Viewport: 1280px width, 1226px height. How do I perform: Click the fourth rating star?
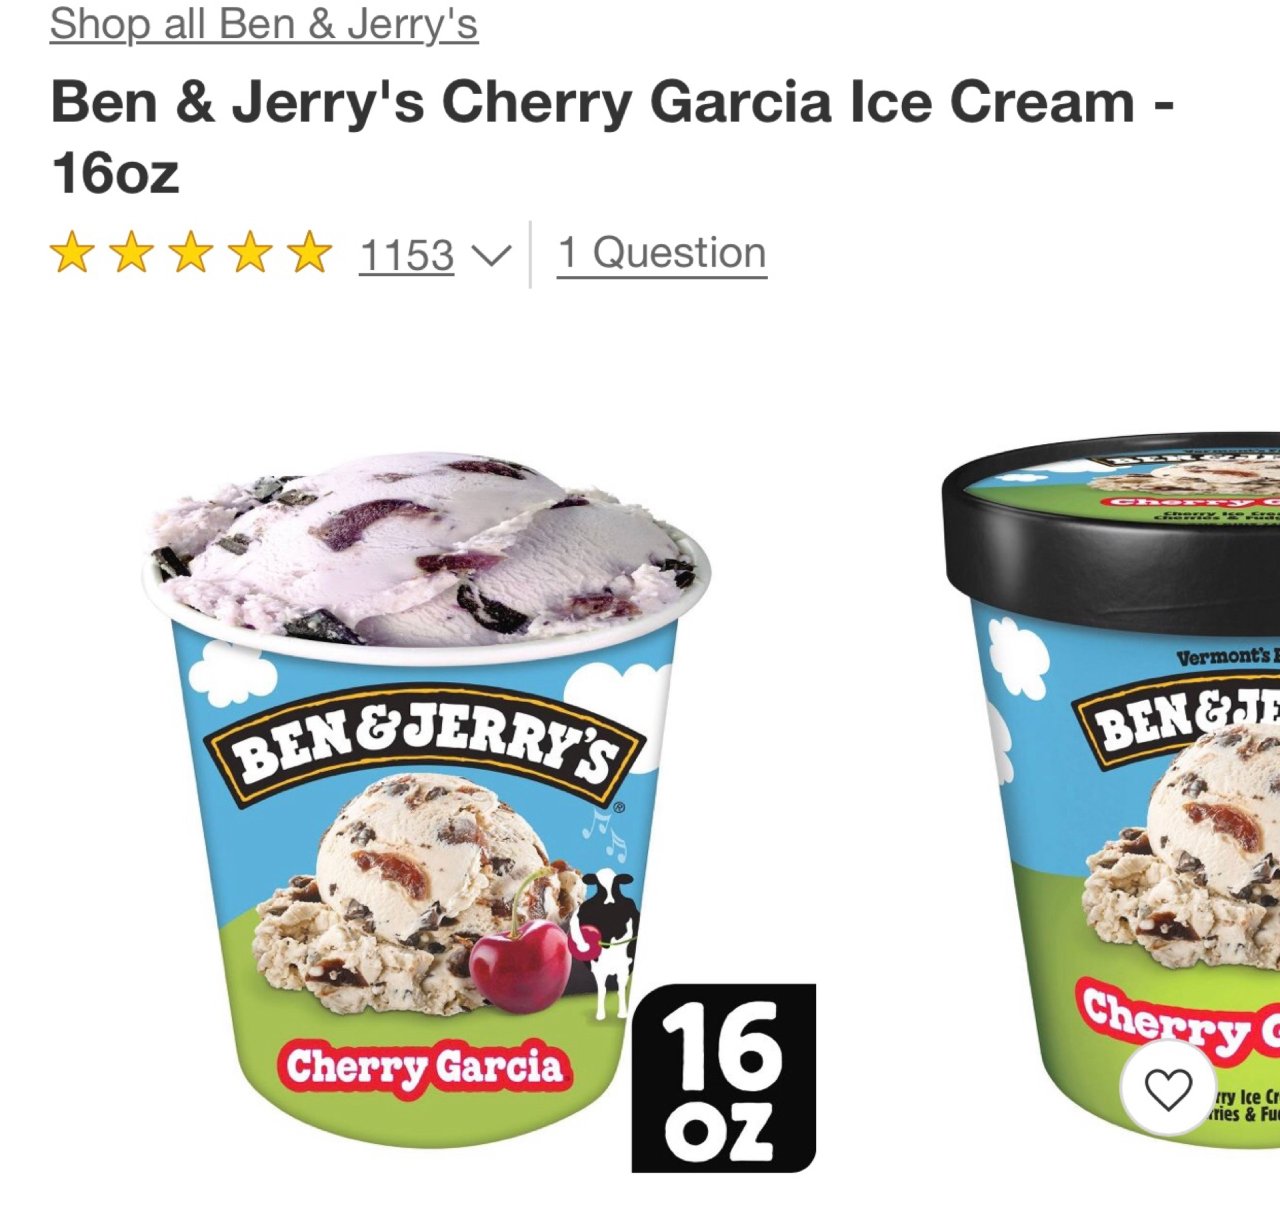[250, 252]
